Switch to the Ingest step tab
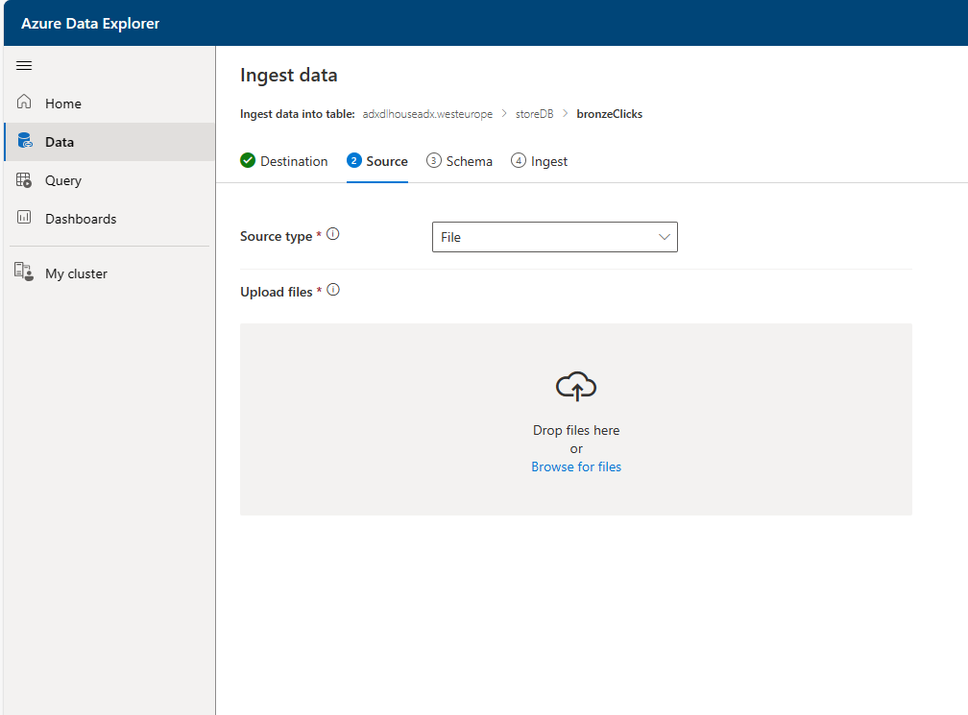 point(539,161)
